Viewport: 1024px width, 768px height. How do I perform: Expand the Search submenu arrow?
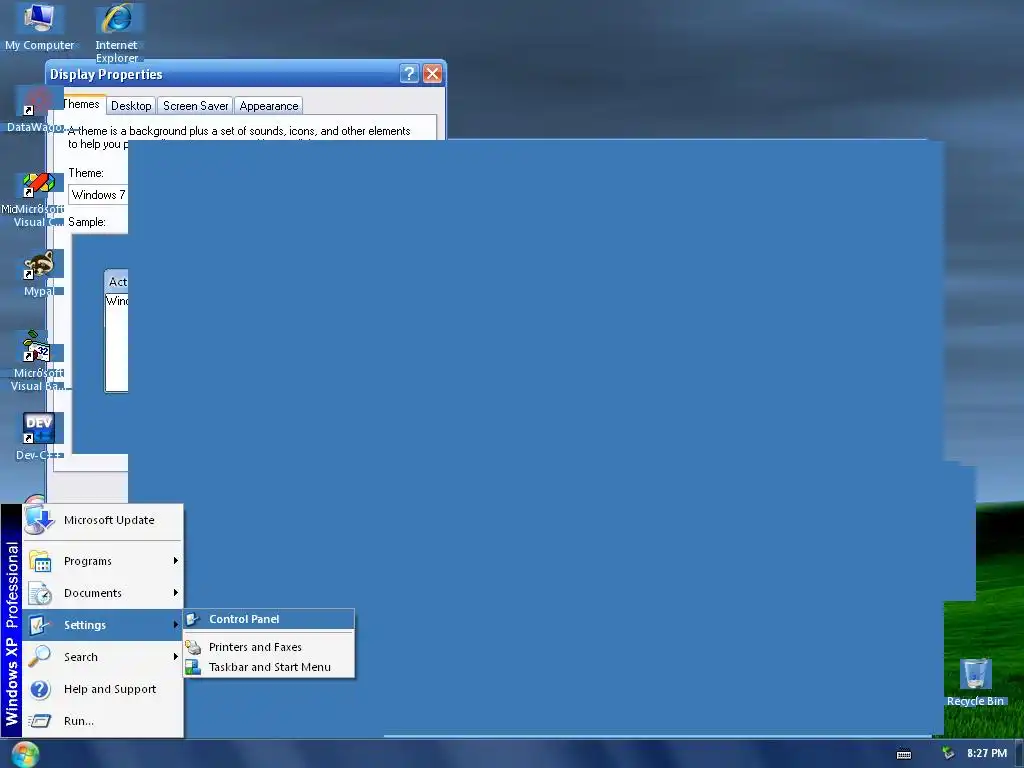pyautogui.click(x=176, y=656)
